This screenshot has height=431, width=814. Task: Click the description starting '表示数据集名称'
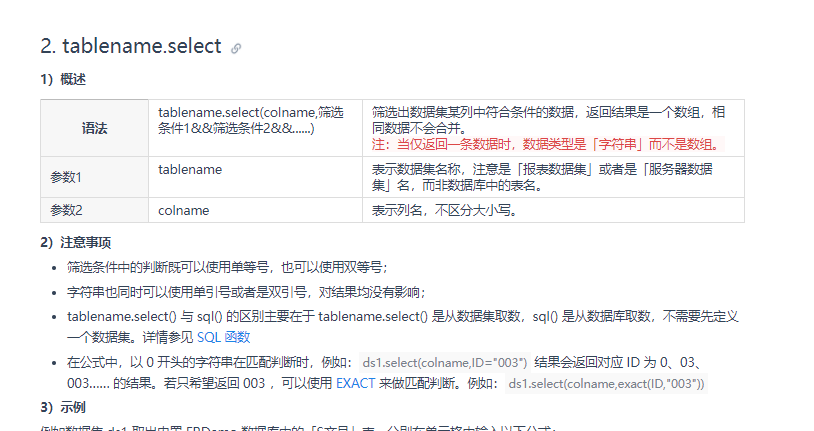click(542, 177)
